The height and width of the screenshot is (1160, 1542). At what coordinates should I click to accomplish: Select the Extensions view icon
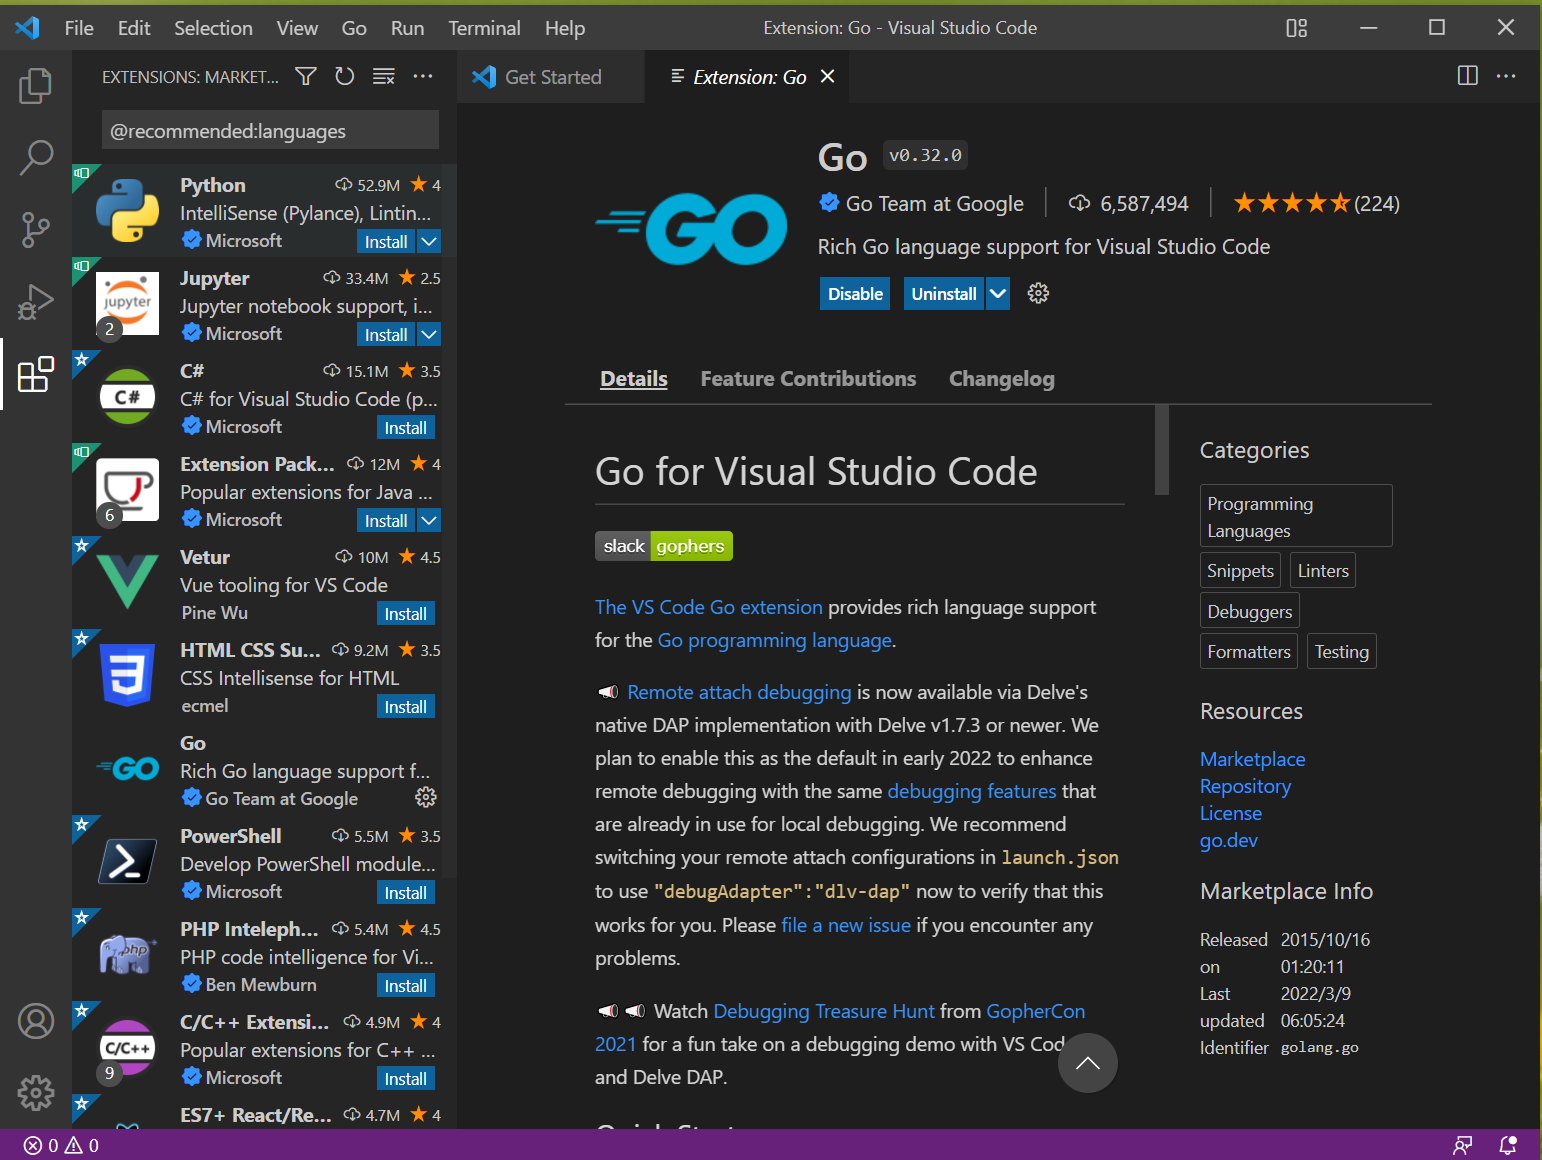(x=36, y=374)
